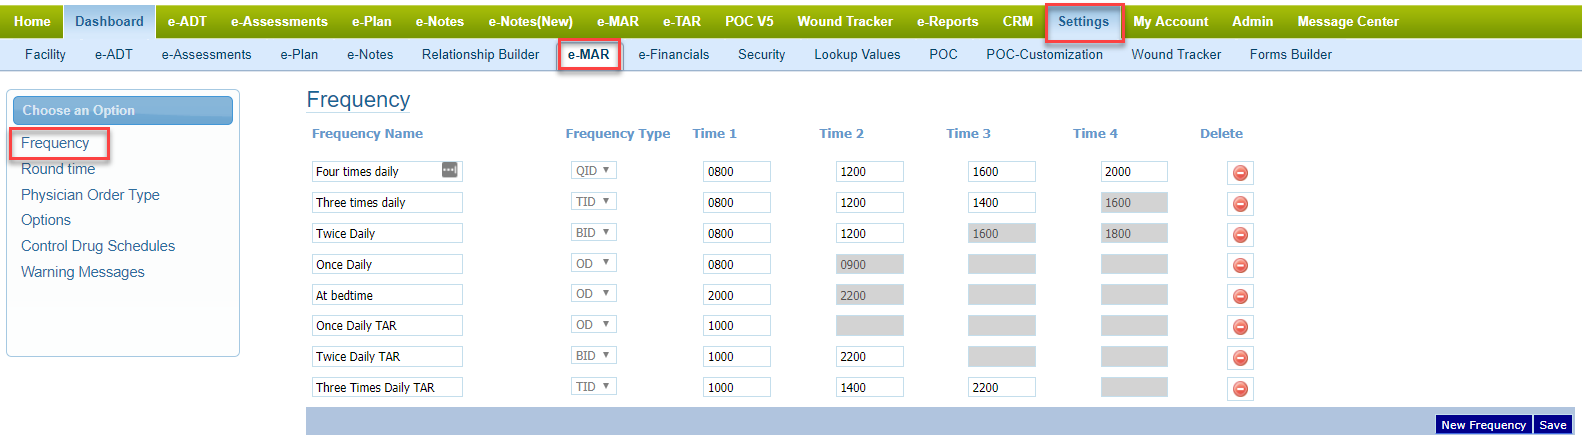
Task: Delete the Once Daily TAR frequency
Action: tap(1240, 327)
